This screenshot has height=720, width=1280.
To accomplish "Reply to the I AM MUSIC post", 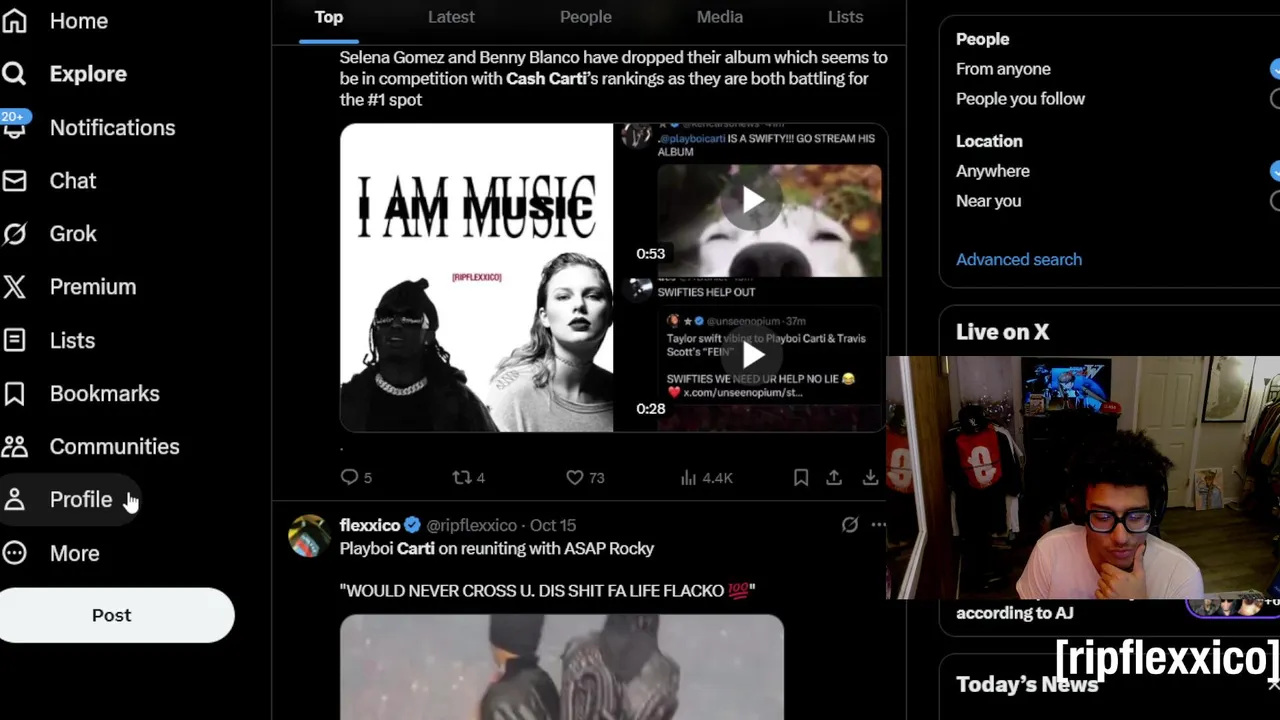I will [x=349, y=478].
